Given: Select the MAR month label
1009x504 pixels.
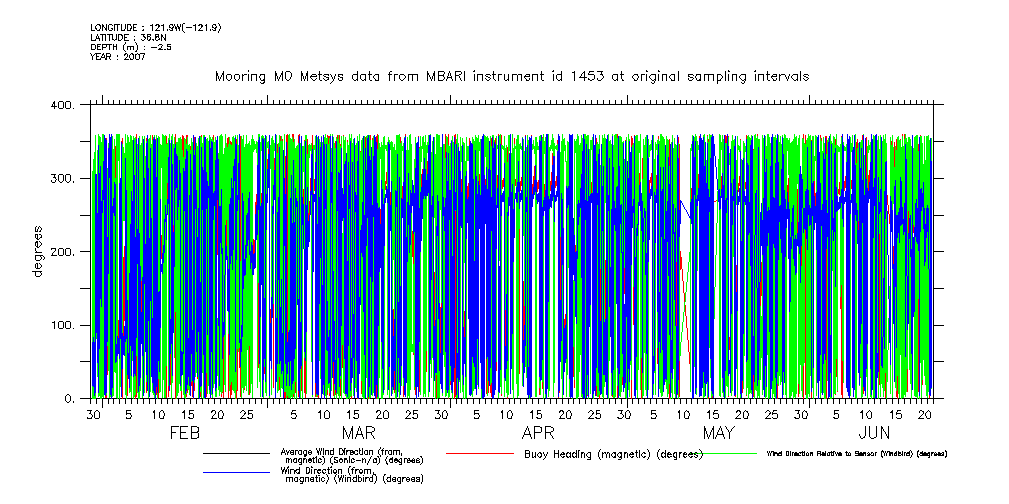Looking at the screenshot, I should tap(358, 433).
